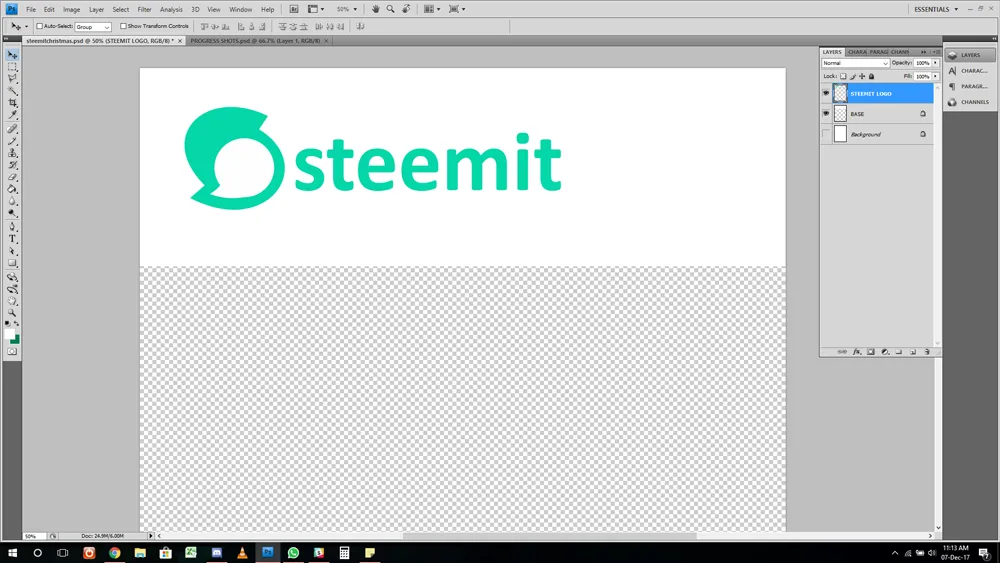Open the Opacity slider arrow
This screenshot has height=563, width=1000.
[x=936, y=63]
